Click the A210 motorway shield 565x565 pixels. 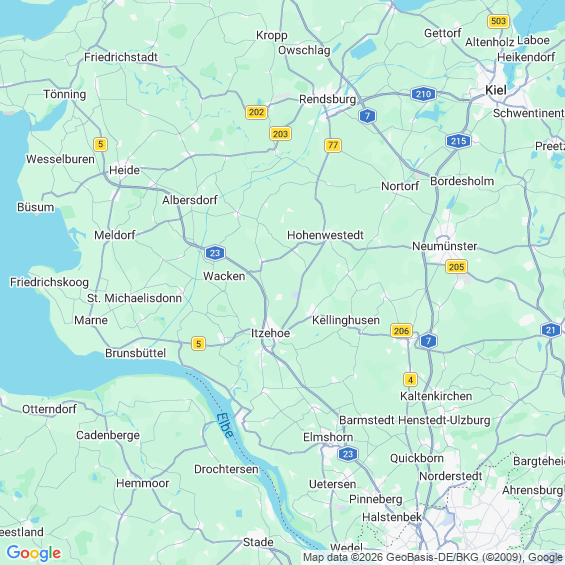423,94
